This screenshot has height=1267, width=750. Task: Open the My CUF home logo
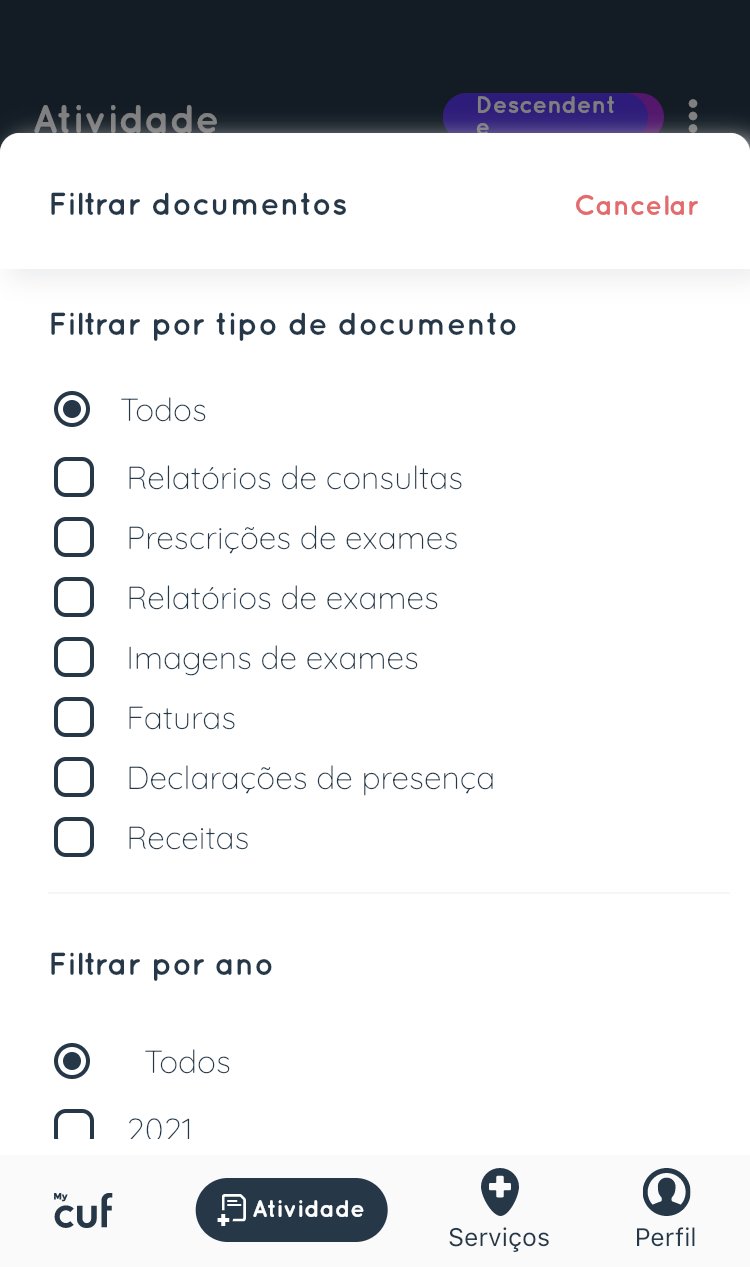[x=83, y=1209]
